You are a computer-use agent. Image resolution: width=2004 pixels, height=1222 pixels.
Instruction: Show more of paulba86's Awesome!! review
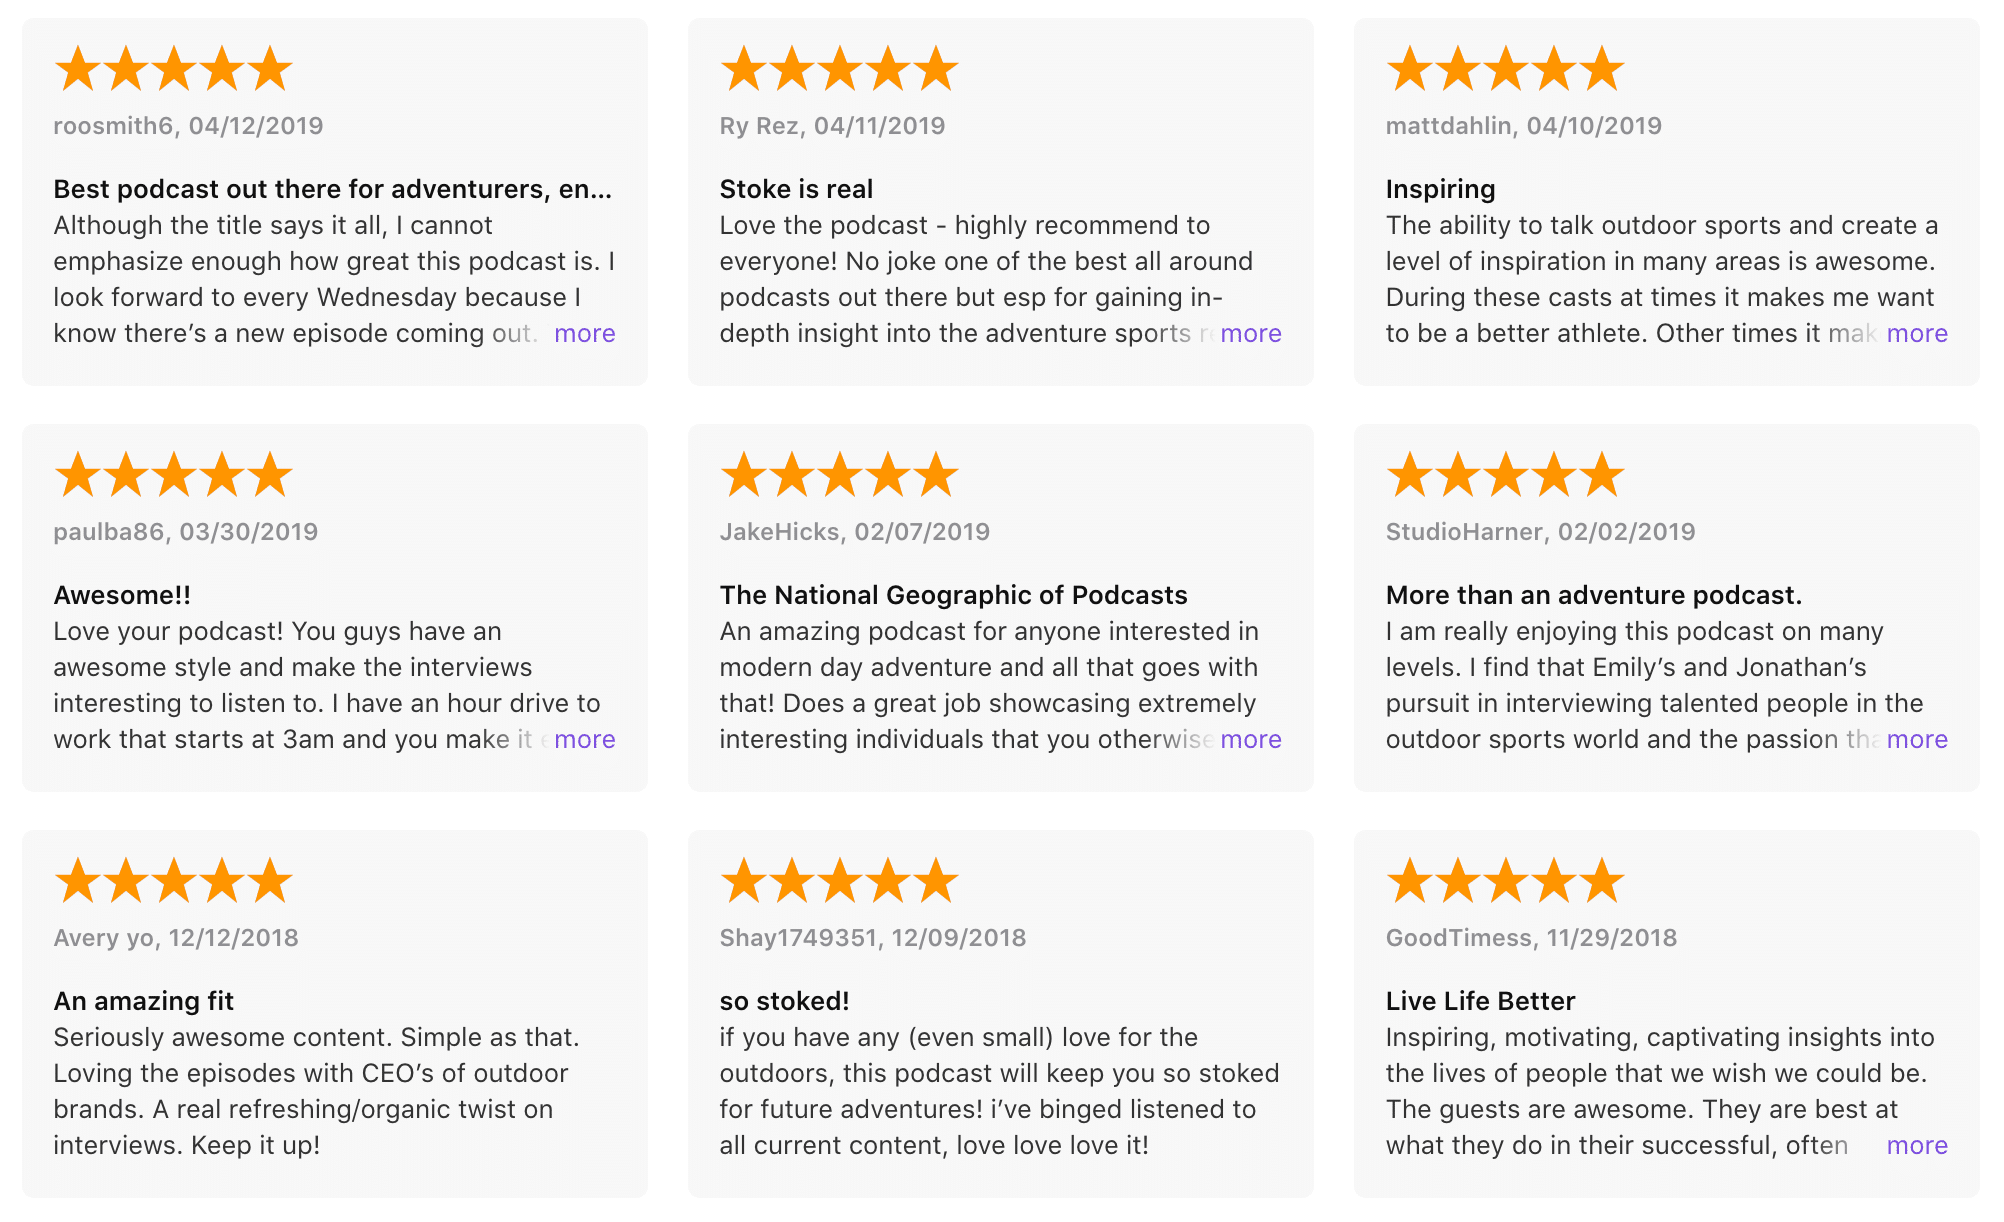click(x=584, y=740)
